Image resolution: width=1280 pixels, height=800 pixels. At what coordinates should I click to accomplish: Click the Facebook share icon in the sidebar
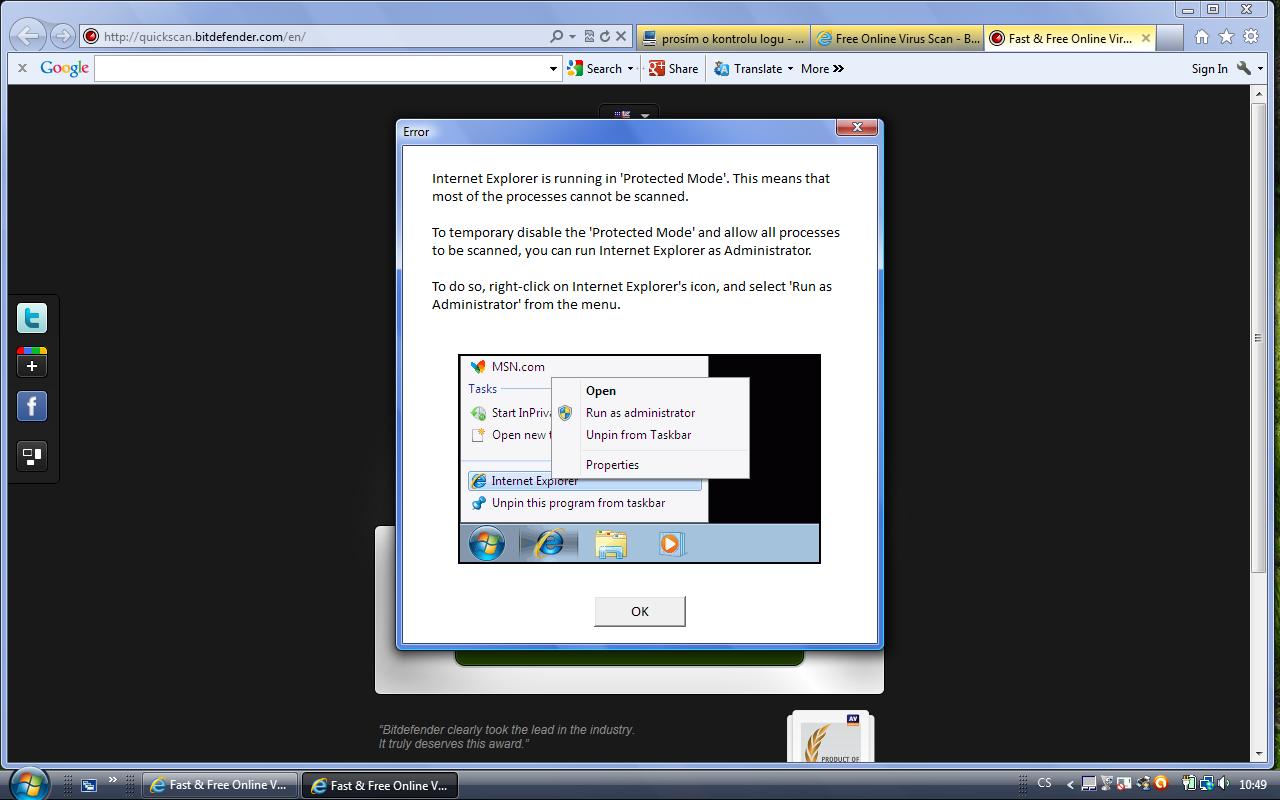click(32, 406)
